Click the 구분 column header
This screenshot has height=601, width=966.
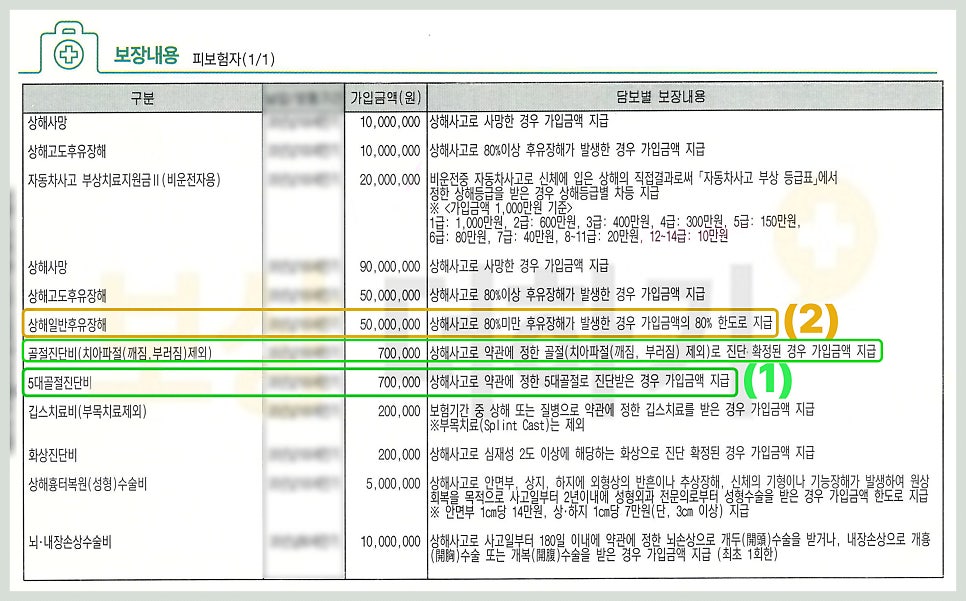pyautogui.click(x=143, y=97)
